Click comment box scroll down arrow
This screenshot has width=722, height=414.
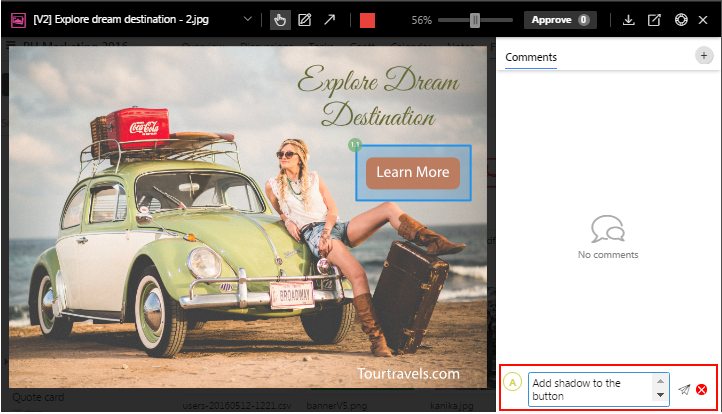click(660, 395)
